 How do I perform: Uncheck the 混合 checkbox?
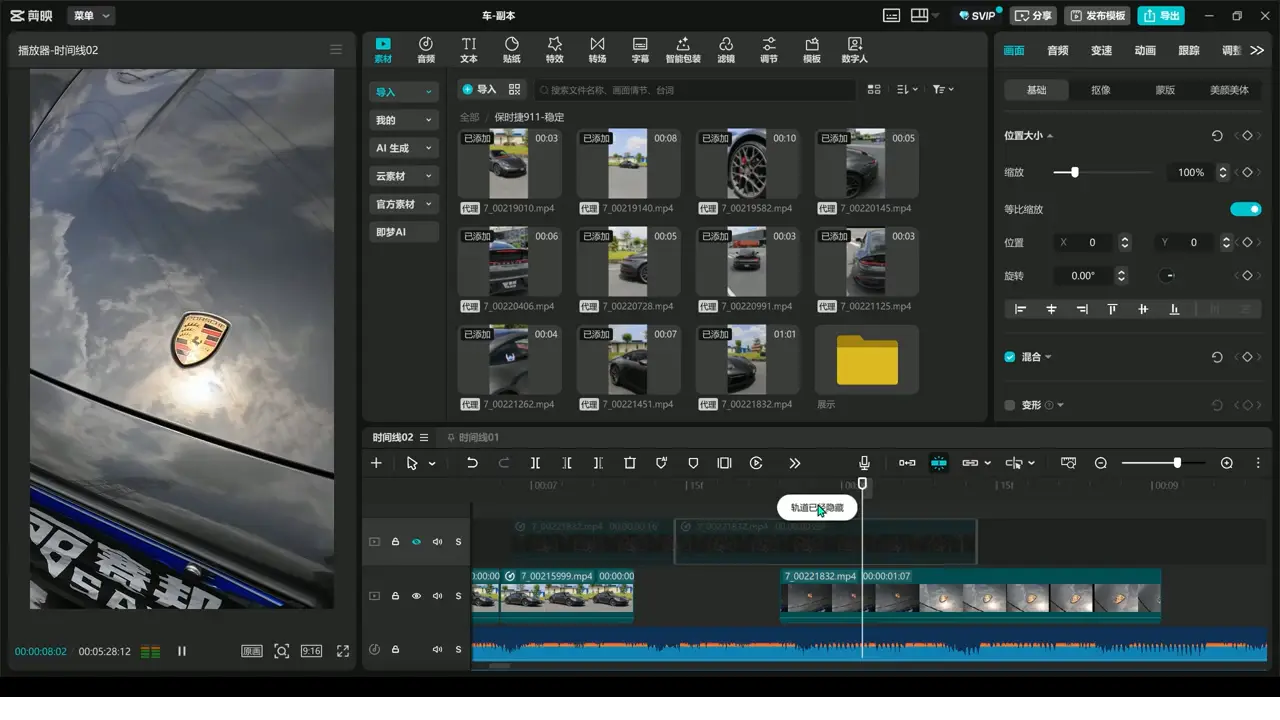click(x=1010, y=357)
